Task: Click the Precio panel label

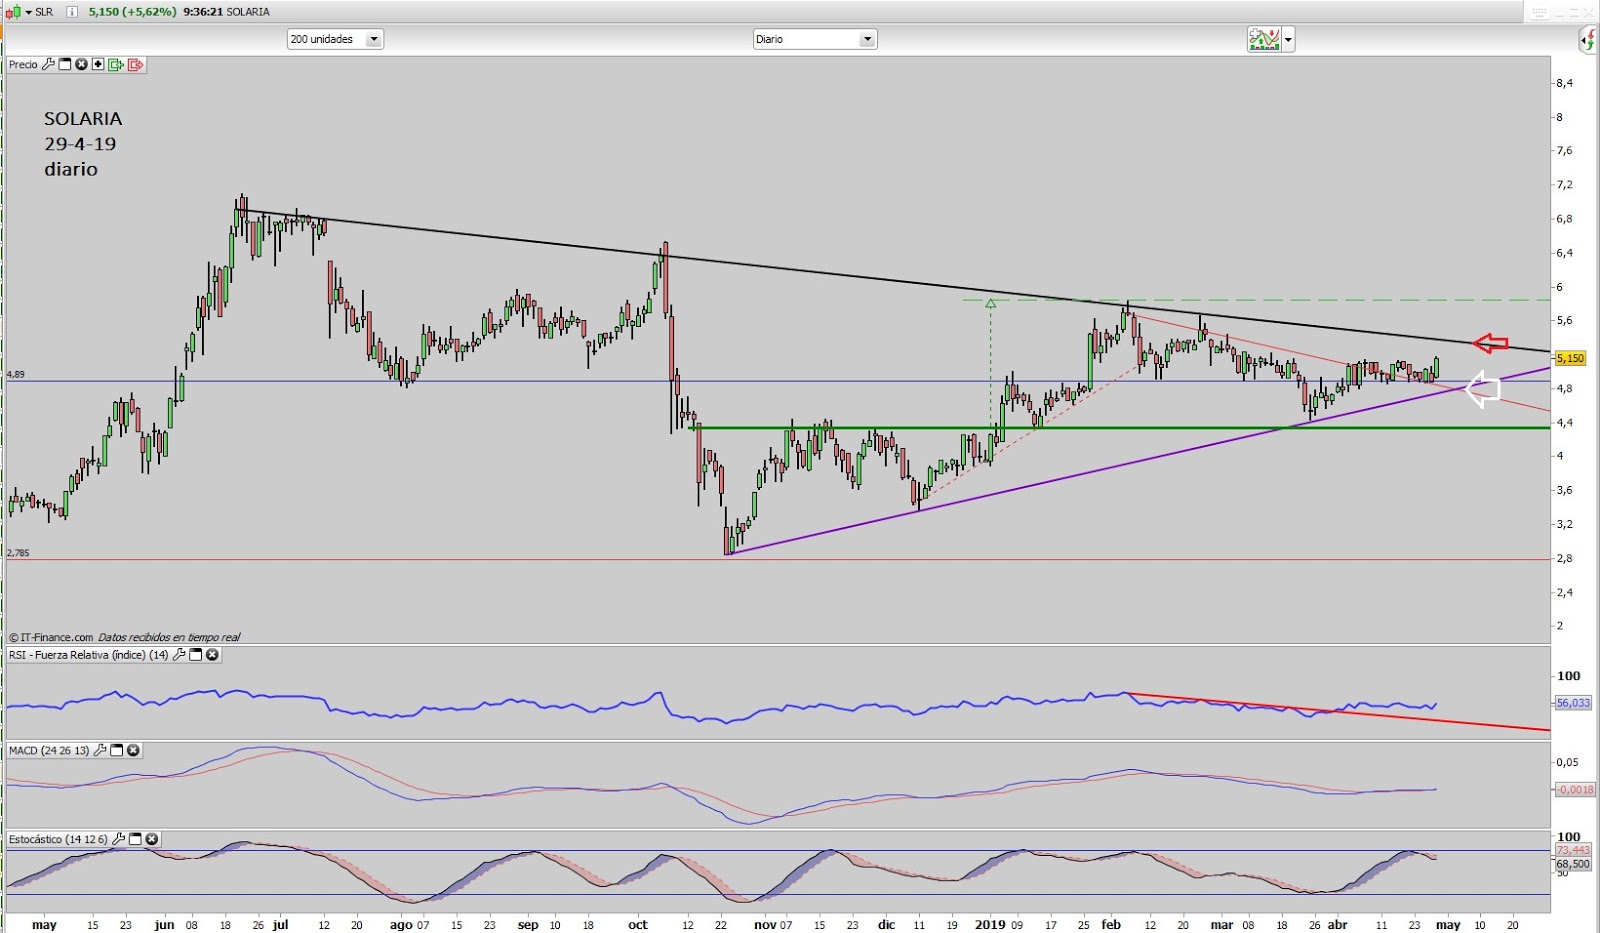Action: (x=23, y=64)
